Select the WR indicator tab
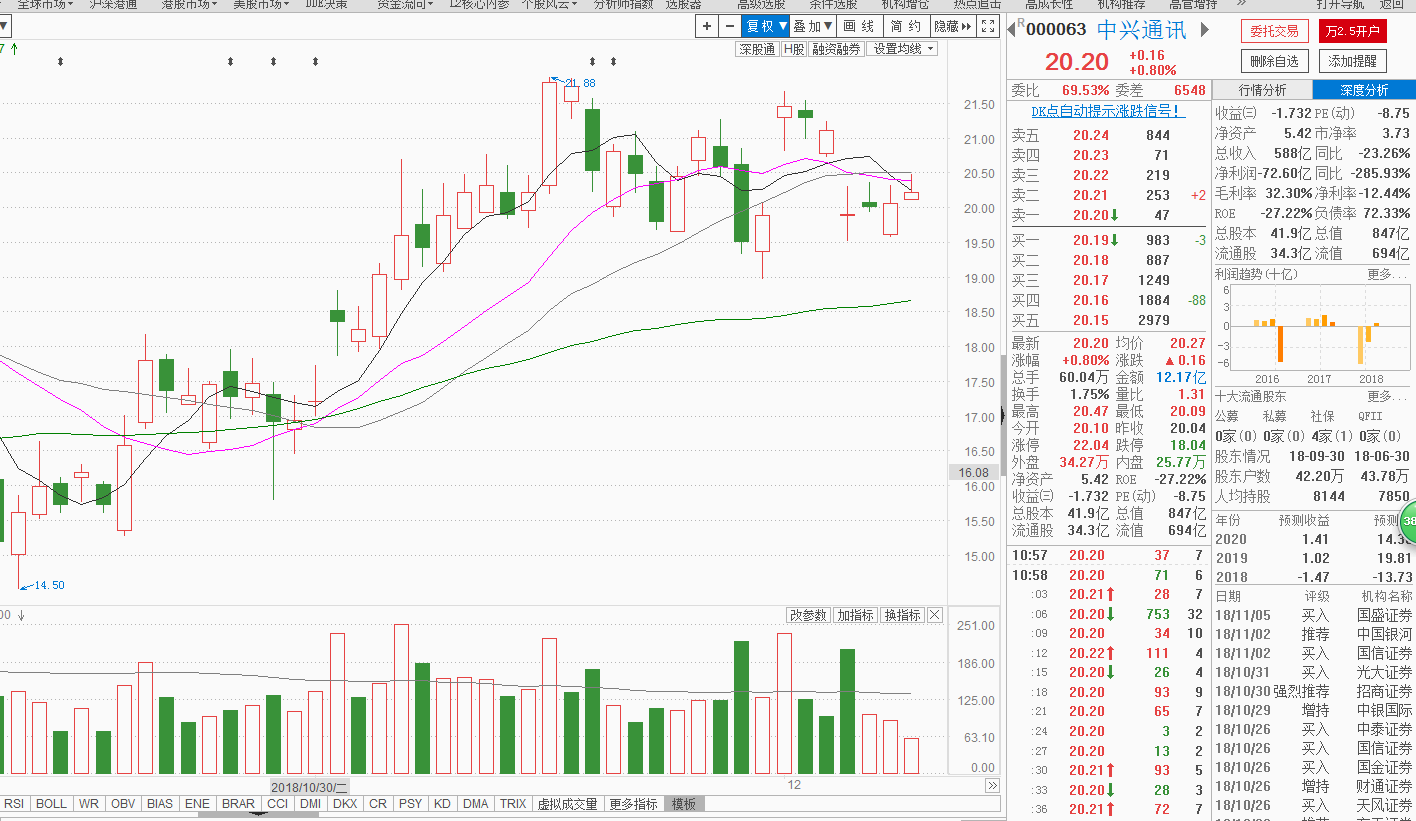Image resolution: width=1416 pixels, height=821 pixels. pyautogui.click(x=89, y=804)
